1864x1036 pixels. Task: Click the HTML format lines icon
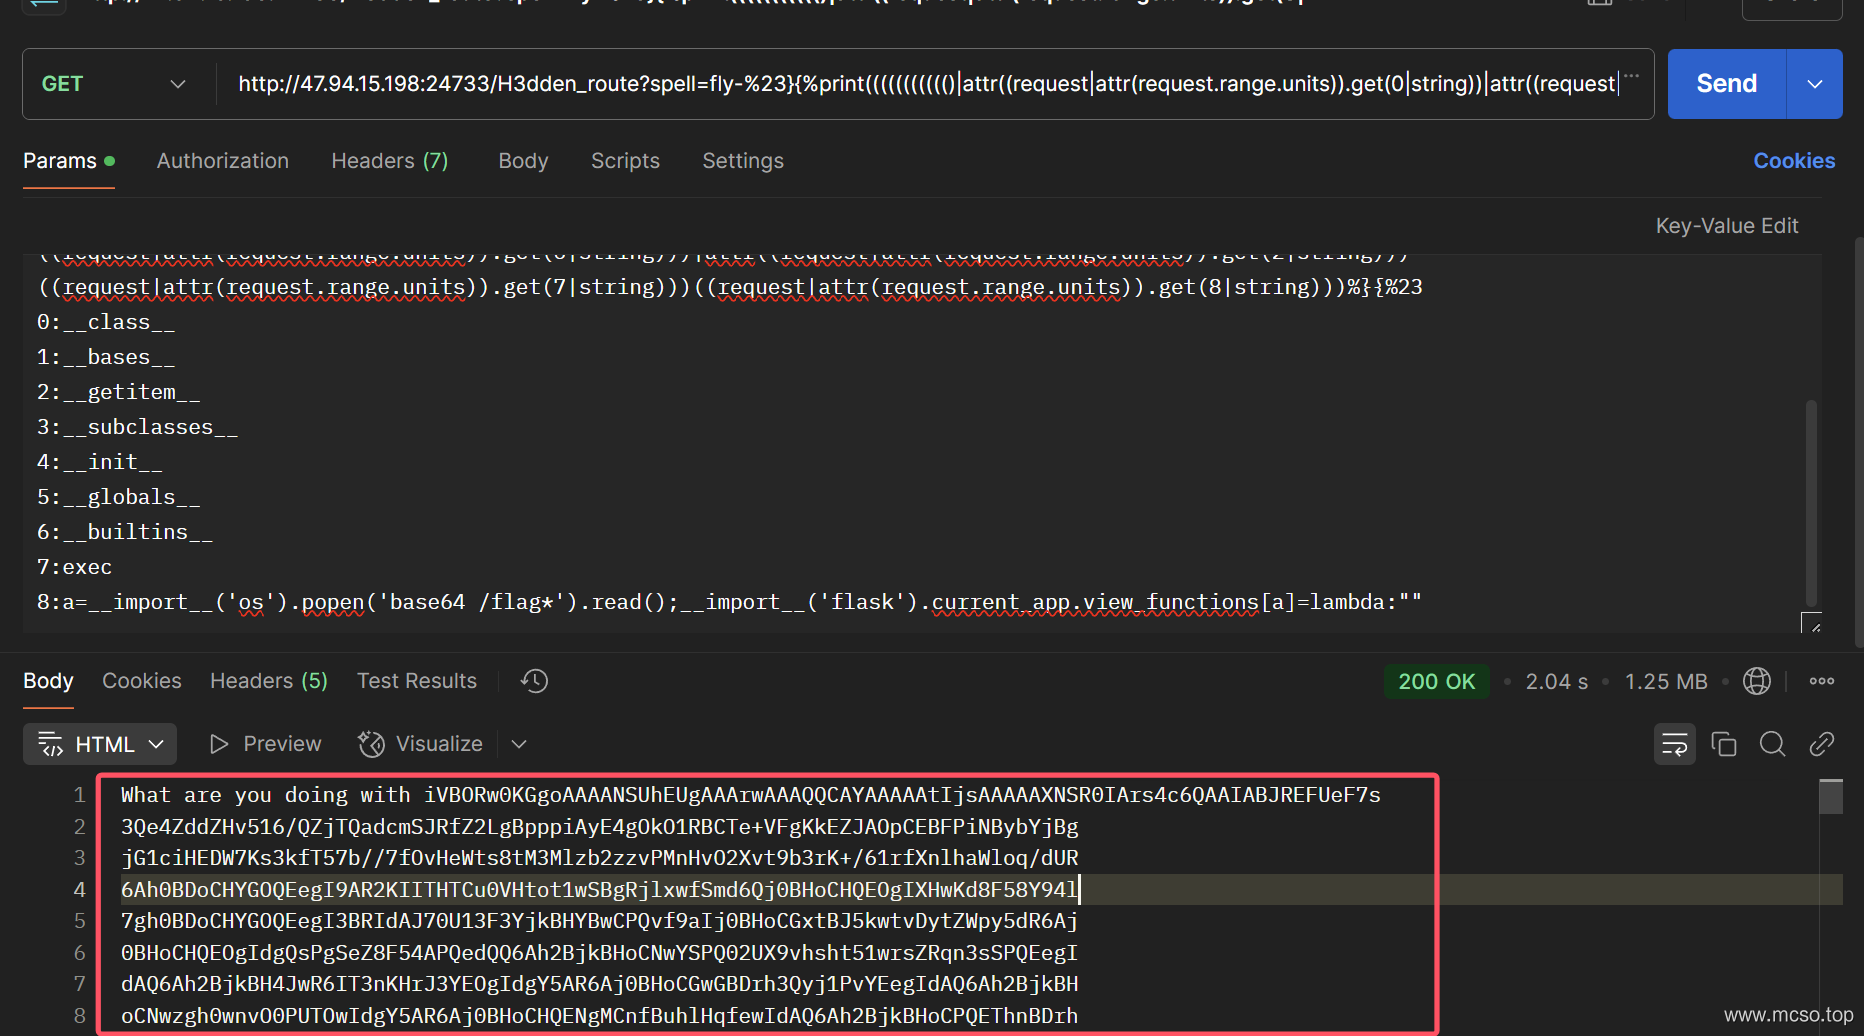(x=51, y=744)
